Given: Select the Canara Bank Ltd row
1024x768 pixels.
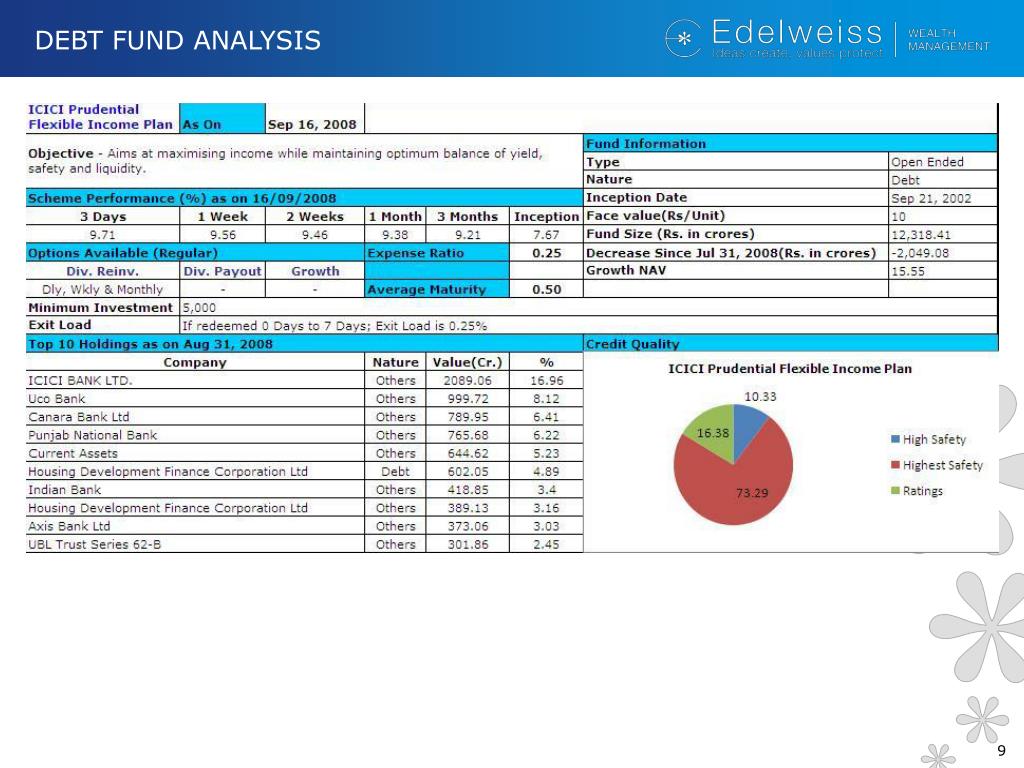Looking at the screenshot, I should pyautogui.click(x=304, y=417).
